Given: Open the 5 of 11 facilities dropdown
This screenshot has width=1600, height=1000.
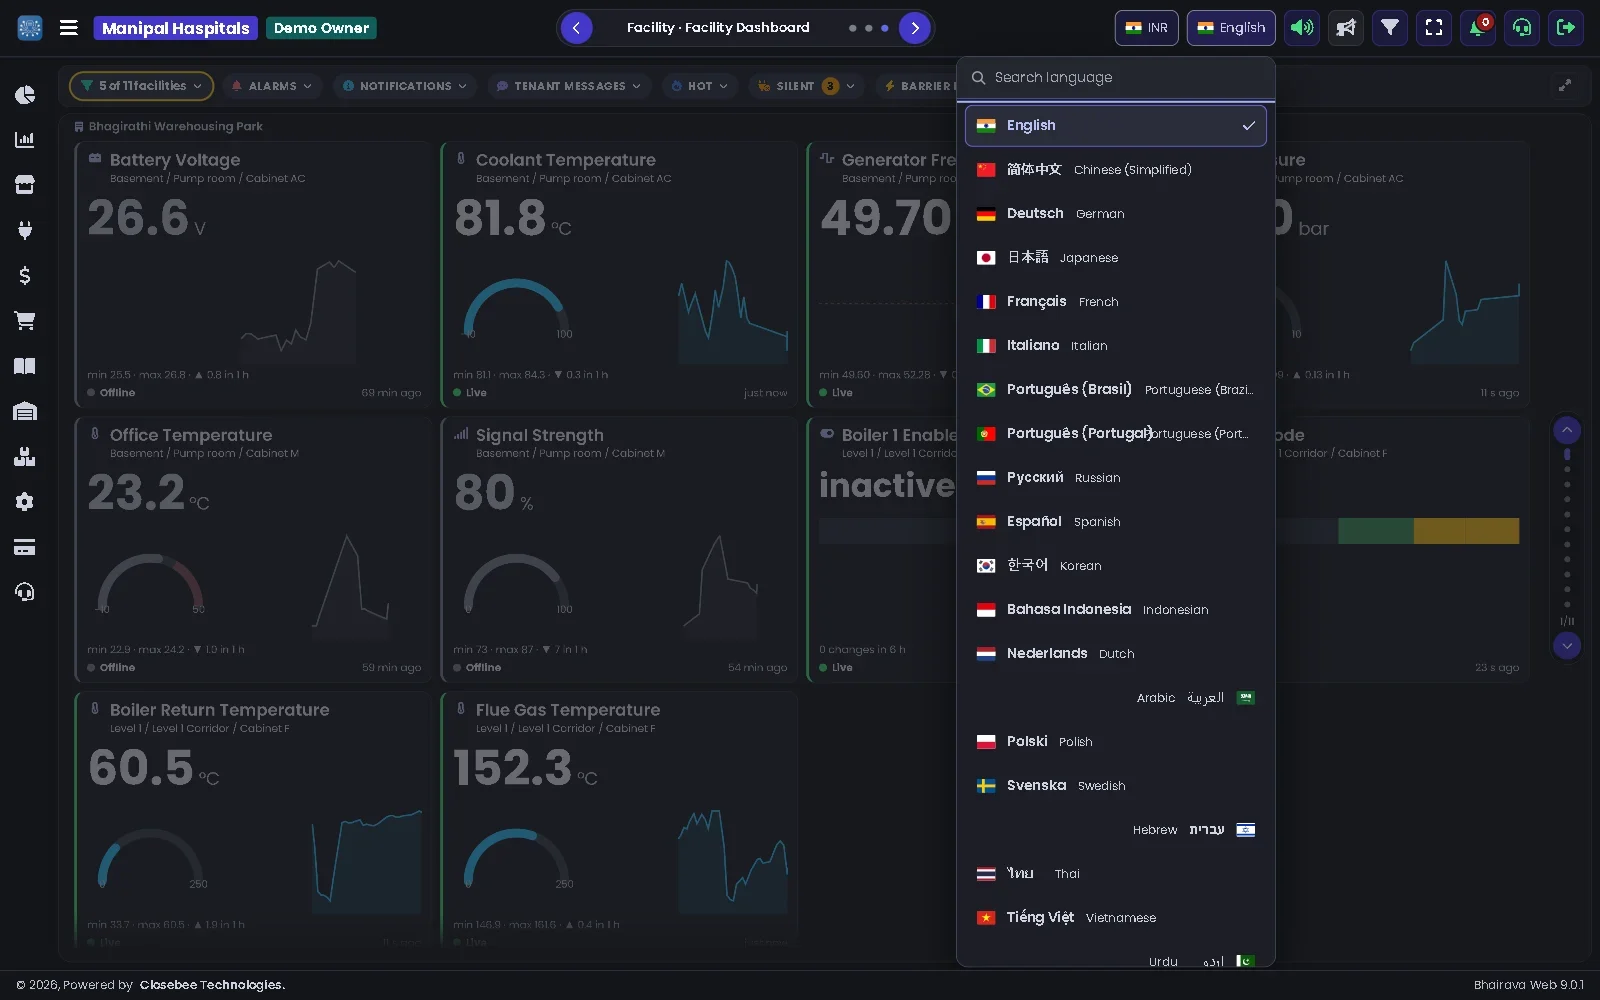Looking at the screenshot, I should [141, 86].
